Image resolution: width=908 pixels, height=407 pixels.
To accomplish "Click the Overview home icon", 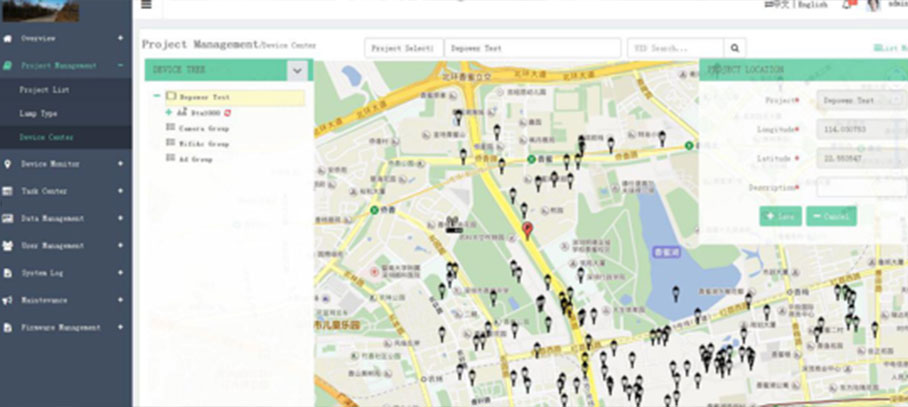I will tap(8, 39).
